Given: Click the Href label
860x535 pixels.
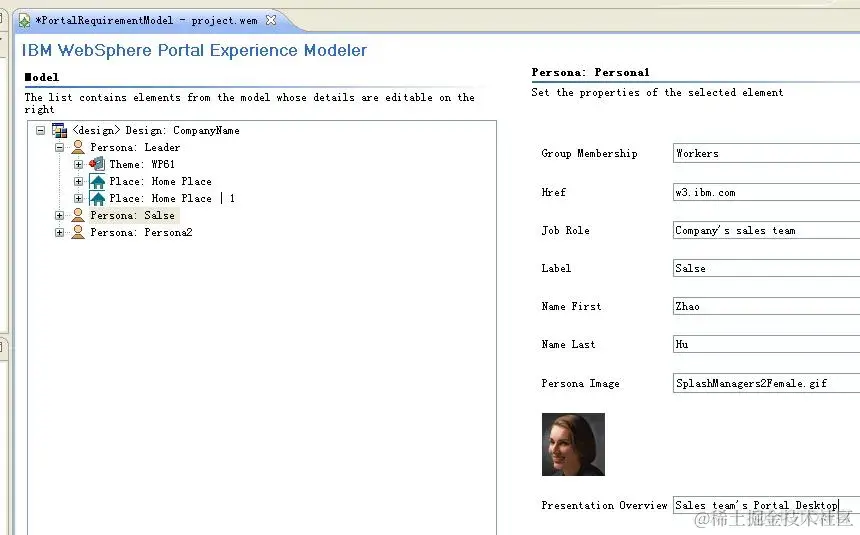Looking at the screenshot, I should tap(553, 192).
